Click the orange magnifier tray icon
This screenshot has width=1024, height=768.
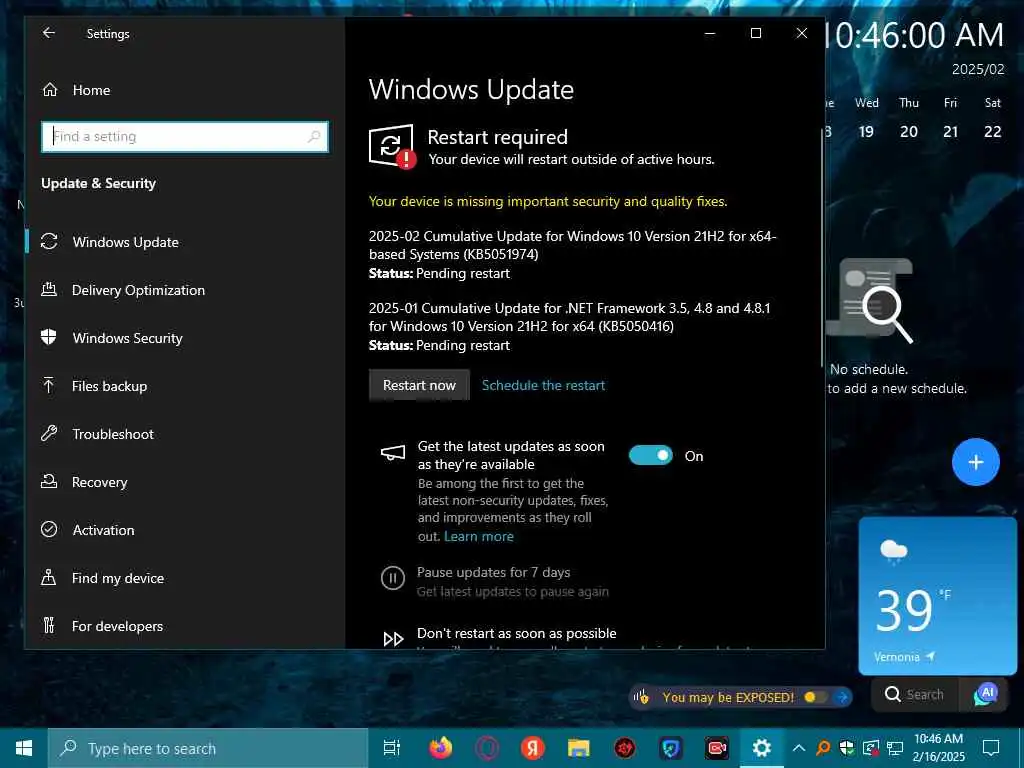click(x=823, y=748)
